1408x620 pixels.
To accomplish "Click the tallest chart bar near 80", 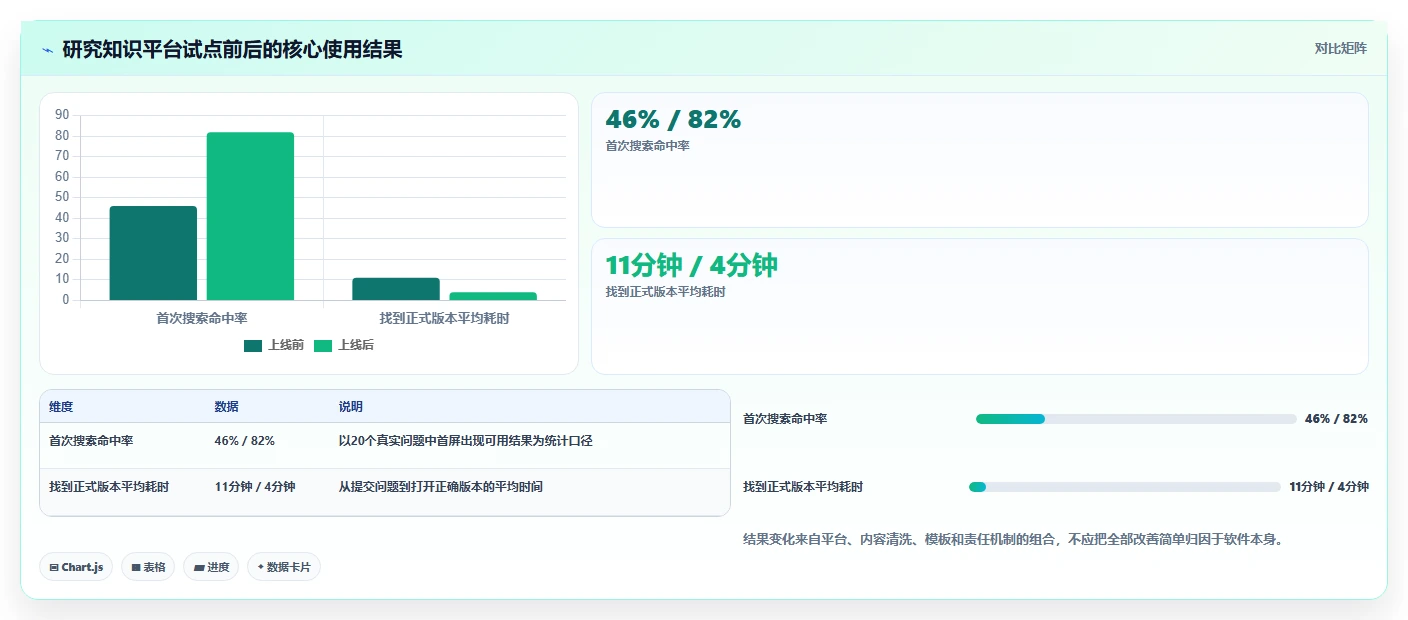I will pos(250,216).
